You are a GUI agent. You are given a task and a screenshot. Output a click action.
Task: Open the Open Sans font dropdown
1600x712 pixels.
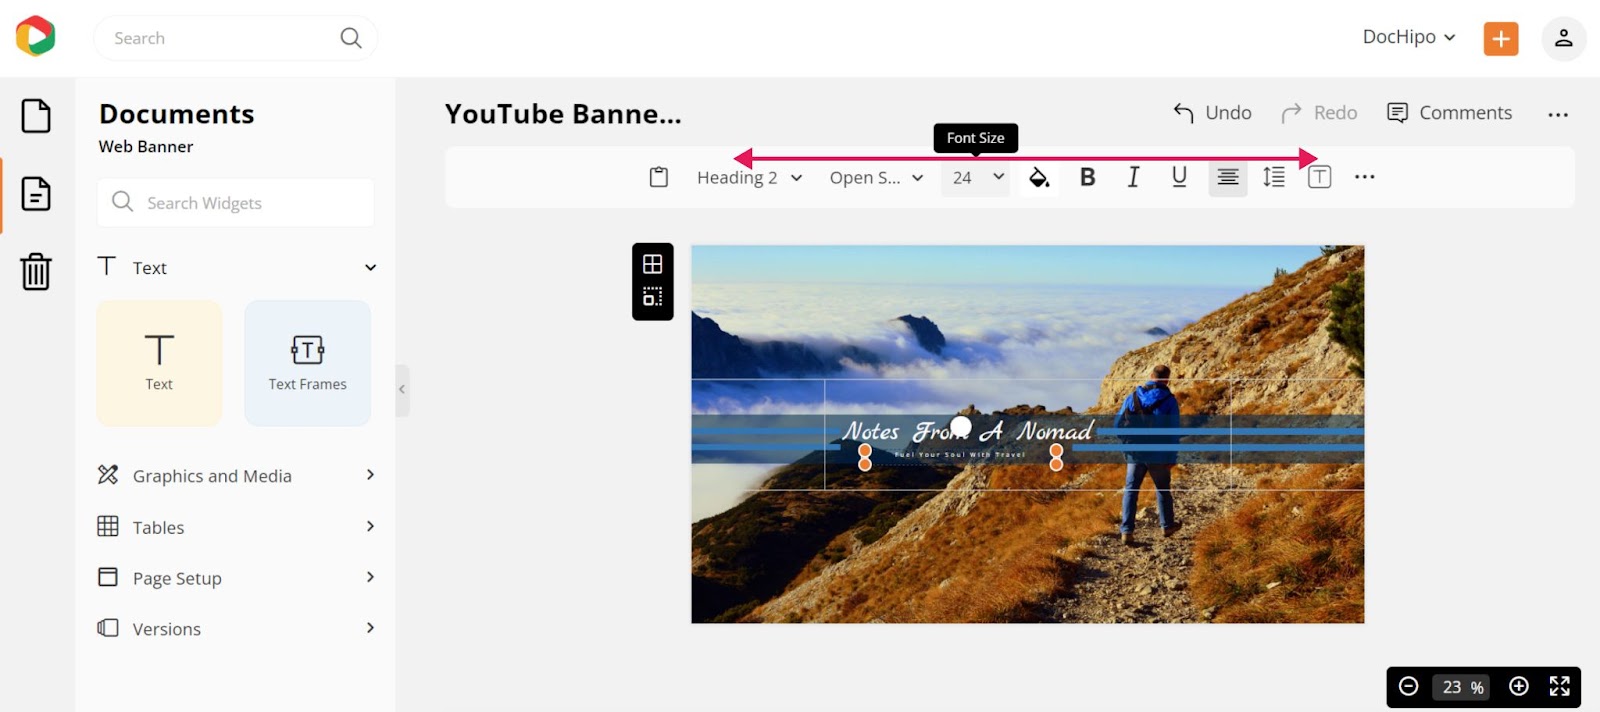pos(876,177)
